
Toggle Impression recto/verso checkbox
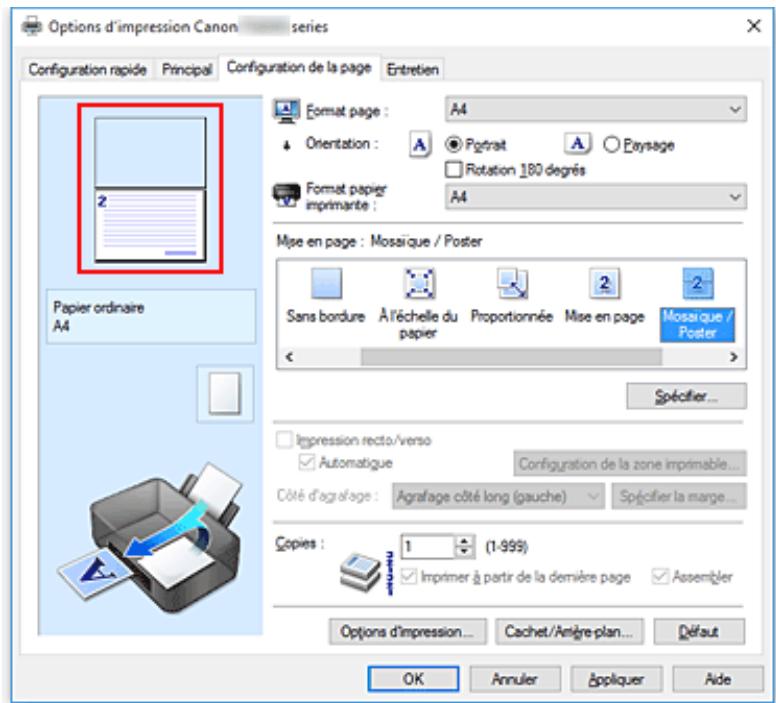pos(284,440)
